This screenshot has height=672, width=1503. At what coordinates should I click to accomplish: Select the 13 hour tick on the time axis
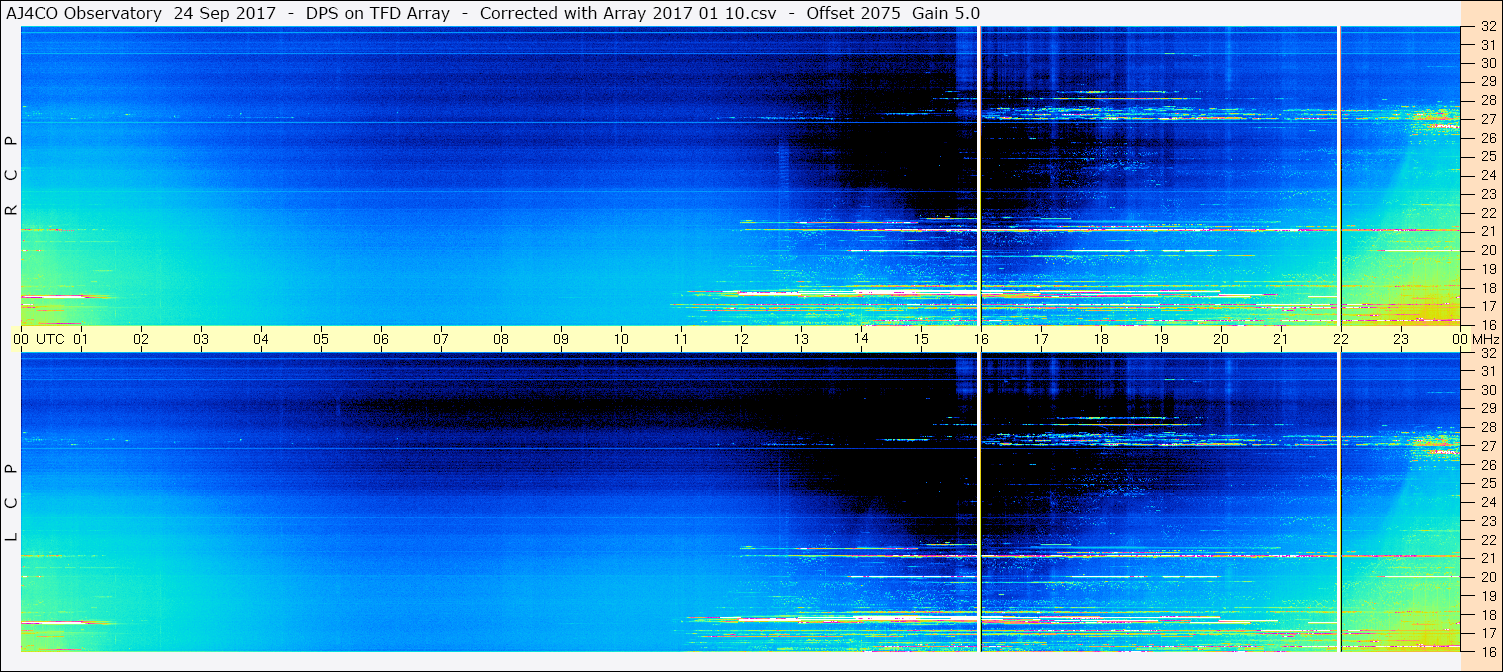[x=801, y=339]
